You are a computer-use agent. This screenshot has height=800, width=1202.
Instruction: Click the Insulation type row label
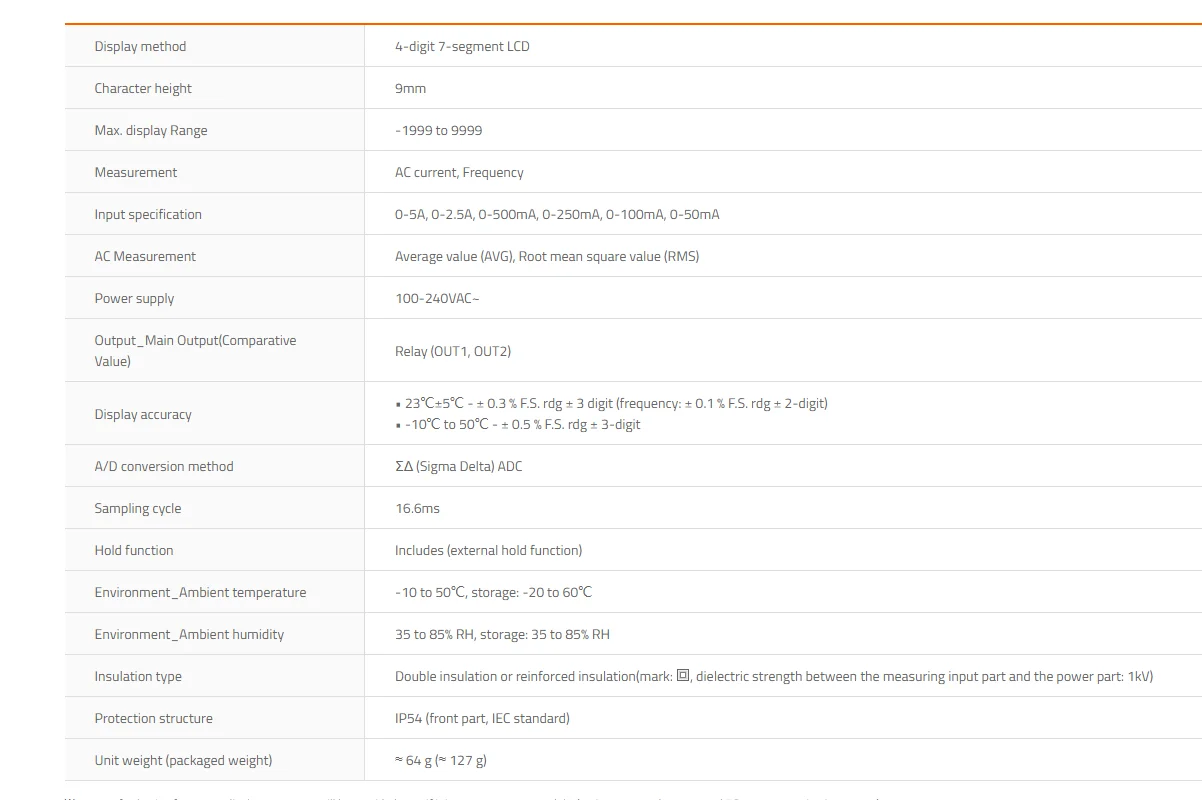pyautogui.click(x=138, y=676)
